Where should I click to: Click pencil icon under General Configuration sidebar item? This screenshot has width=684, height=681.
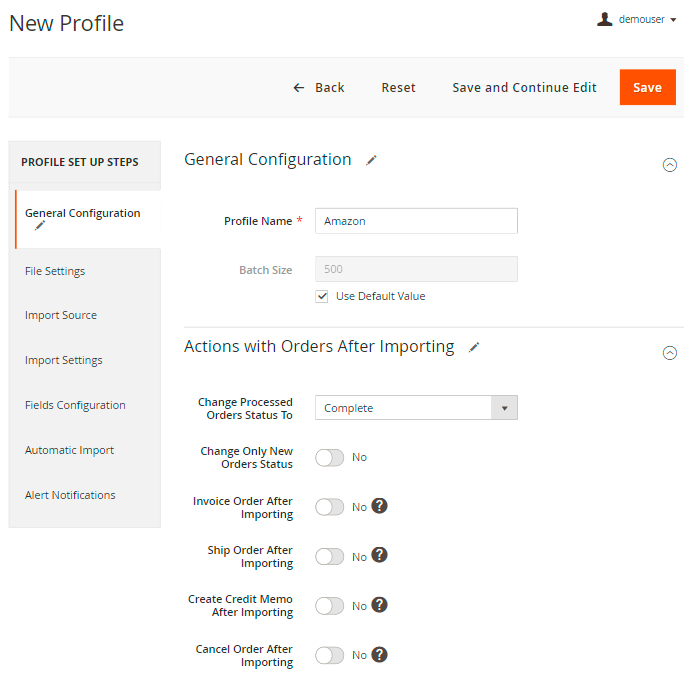coord(40,226)
